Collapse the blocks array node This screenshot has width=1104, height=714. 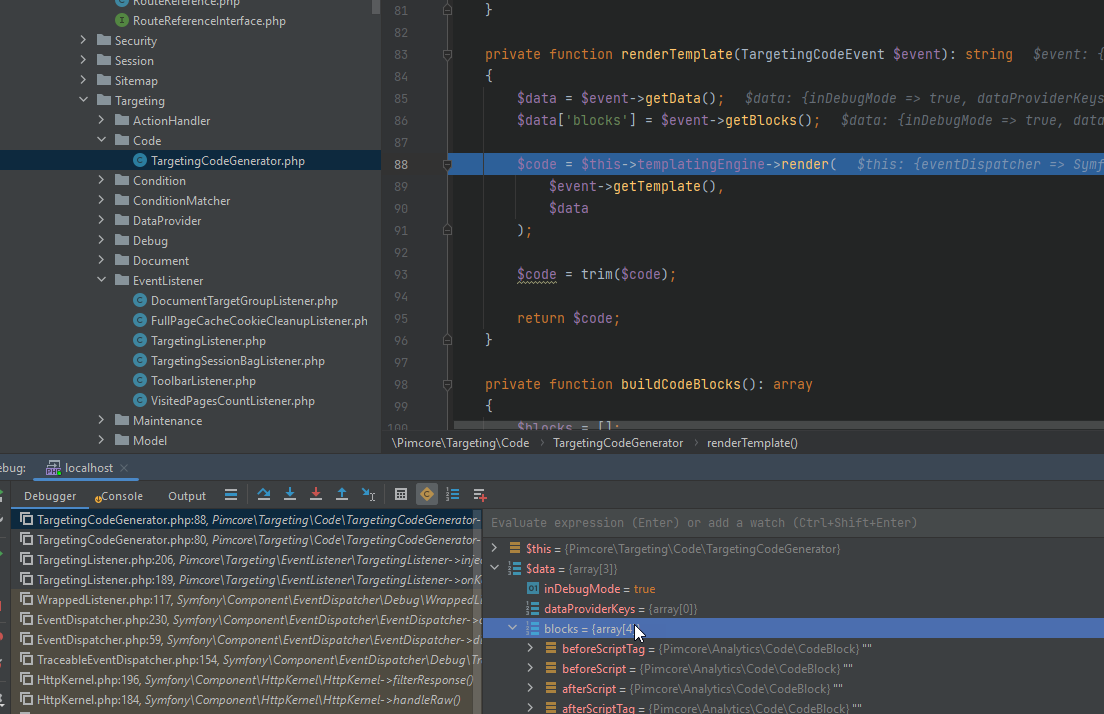pyautogui.click(x=512, y=627)
